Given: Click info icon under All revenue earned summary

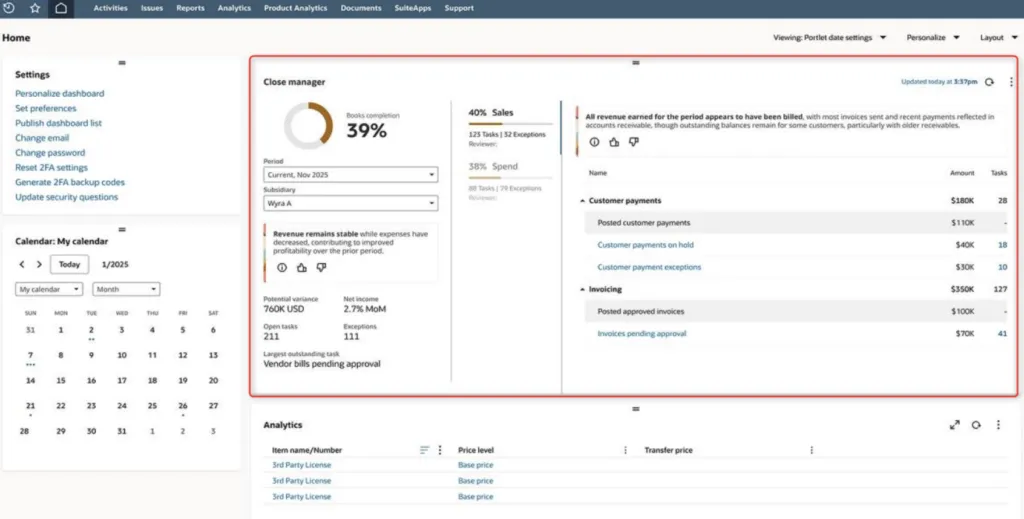Looking at the screenshot, I should [594, 142].
